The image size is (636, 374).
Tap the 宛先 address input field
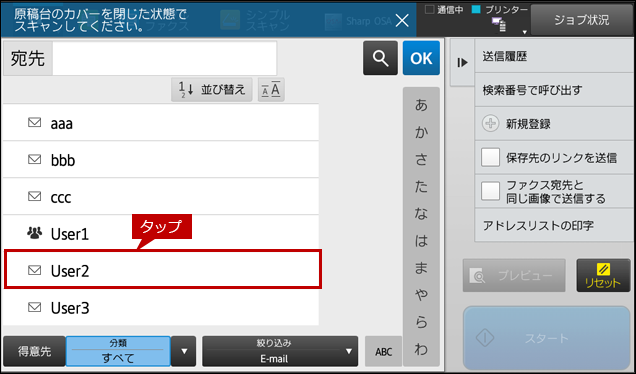(165, 58)
